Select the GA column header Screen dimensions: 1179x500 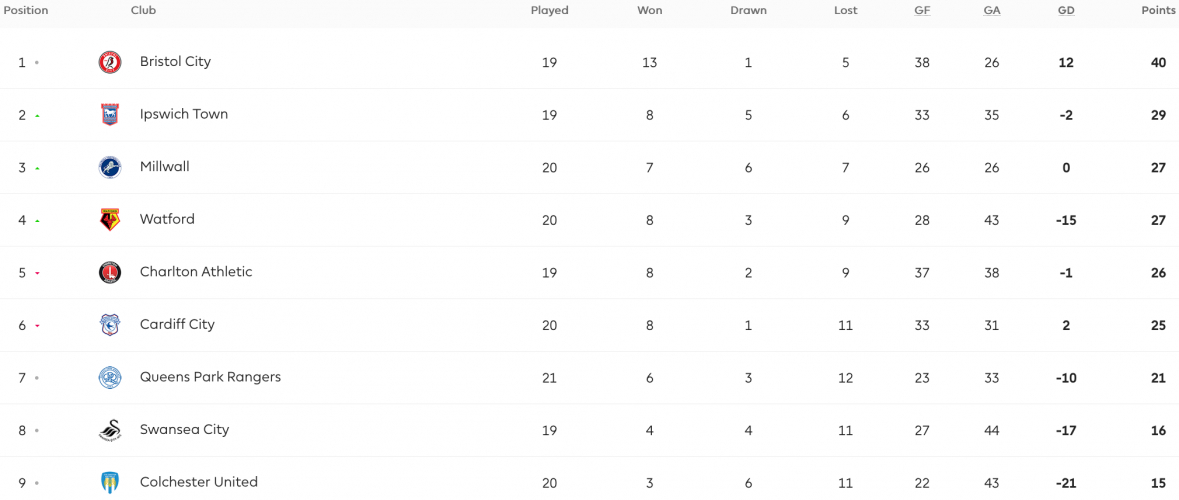coord(992,11)
